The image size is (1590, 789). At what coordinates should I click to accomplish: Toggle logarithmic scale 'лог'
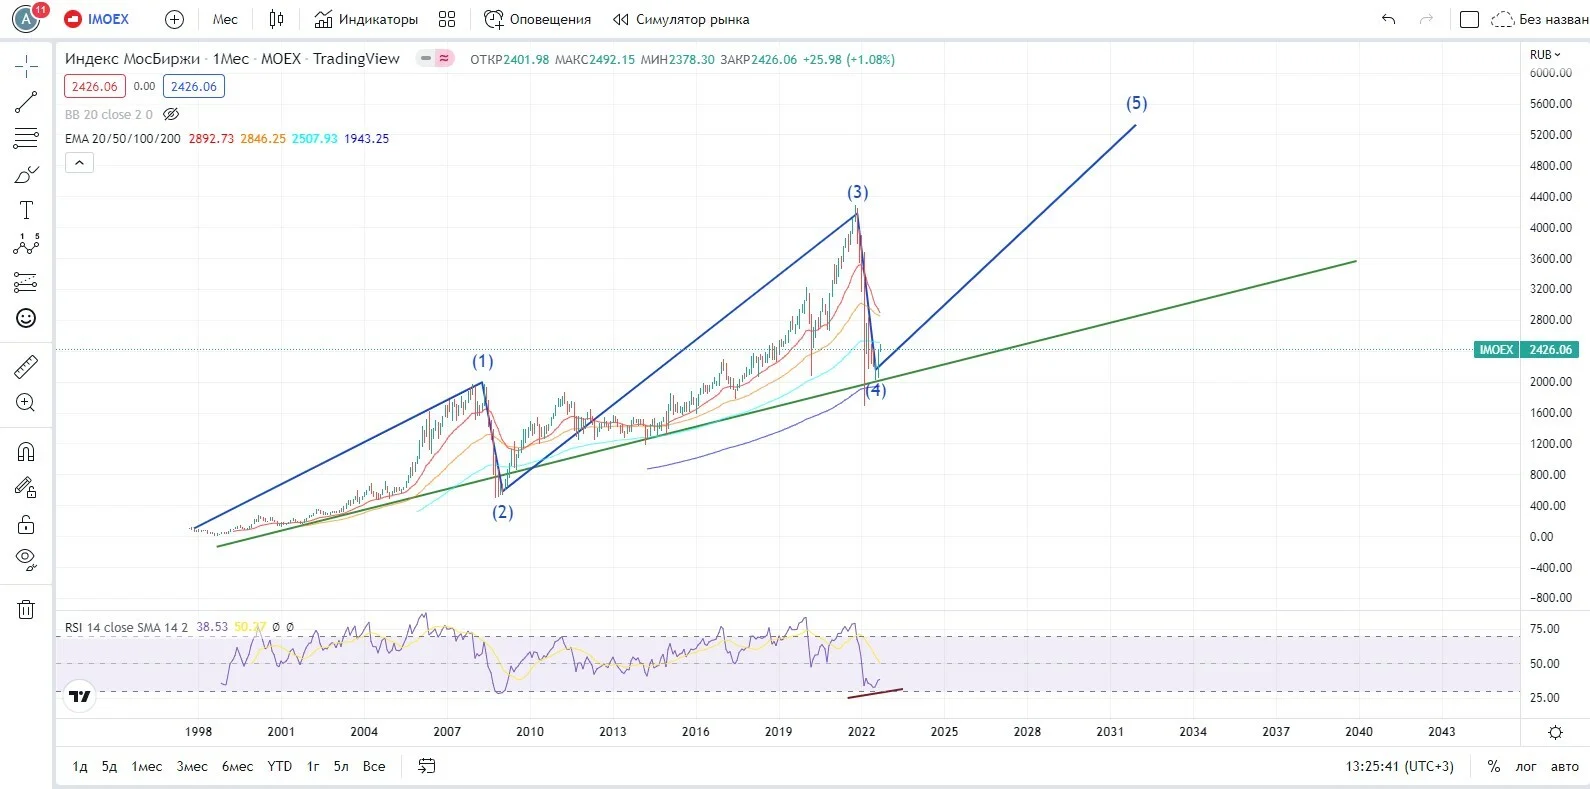coord(1526,766)
